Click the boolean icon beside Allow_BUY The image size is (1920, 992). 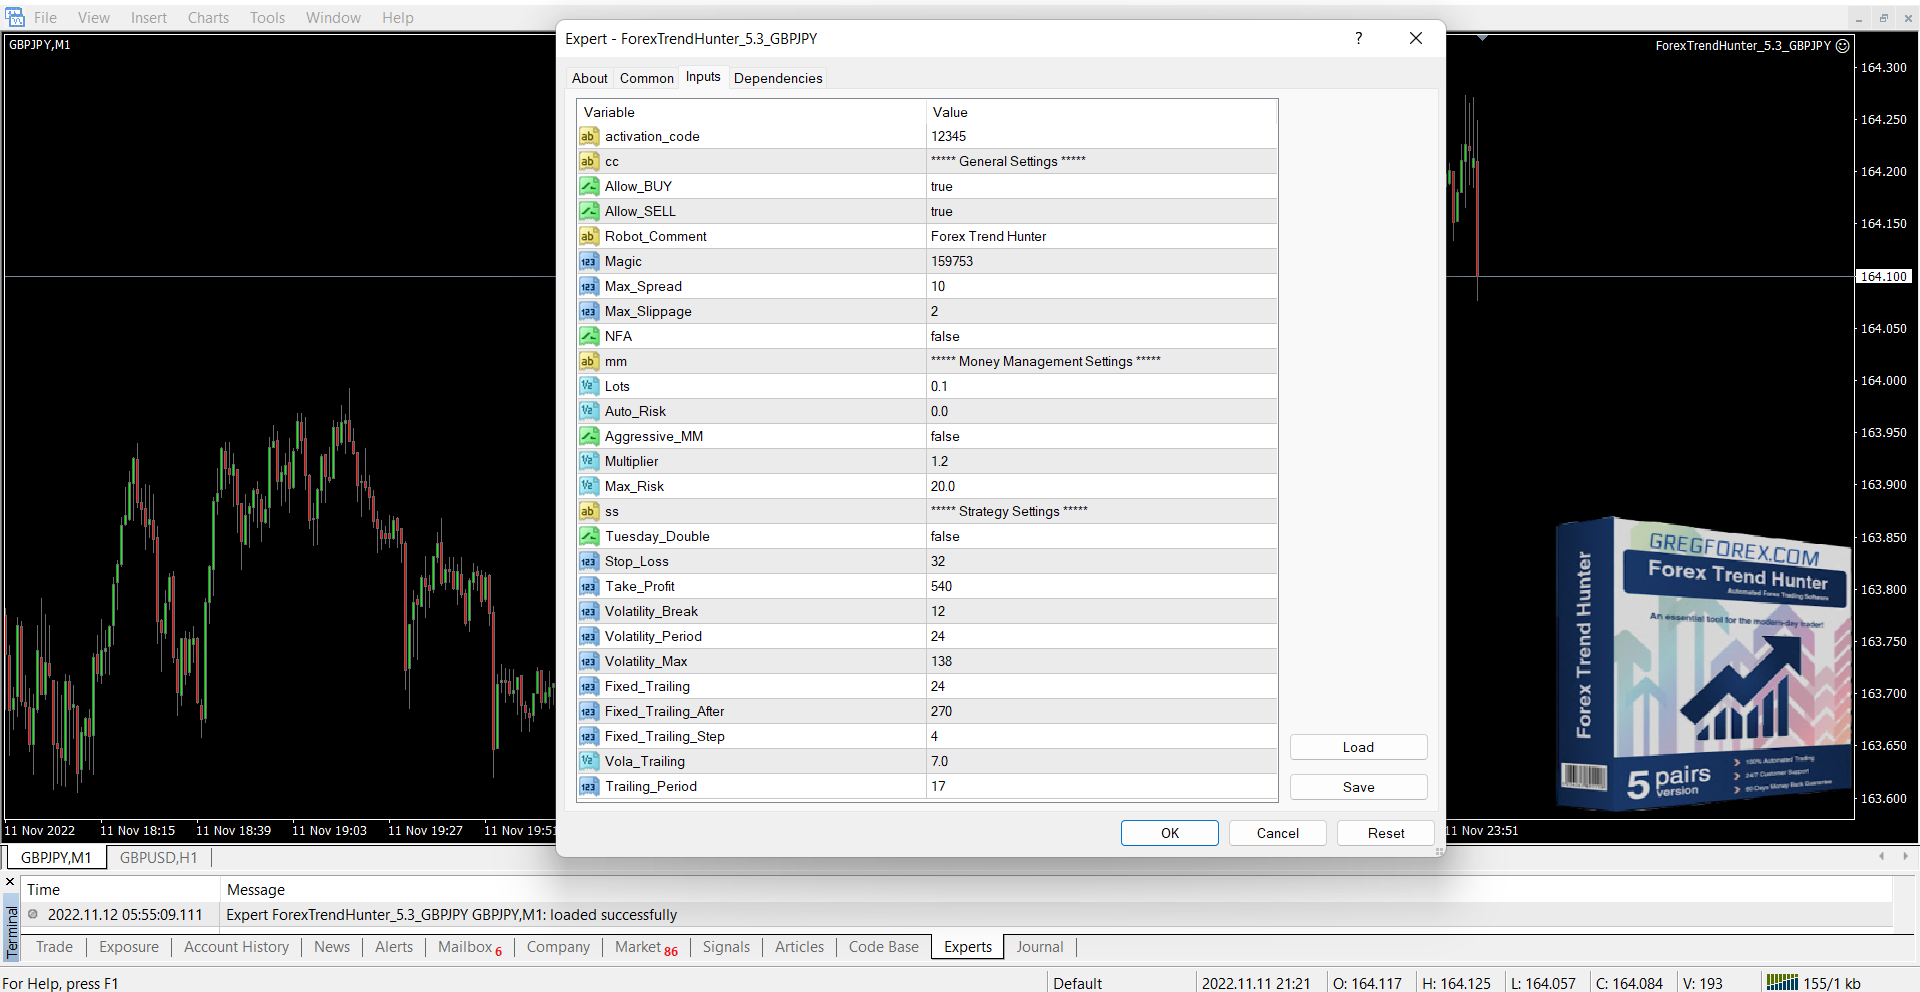pyautogui.click(x=589, y=187)
